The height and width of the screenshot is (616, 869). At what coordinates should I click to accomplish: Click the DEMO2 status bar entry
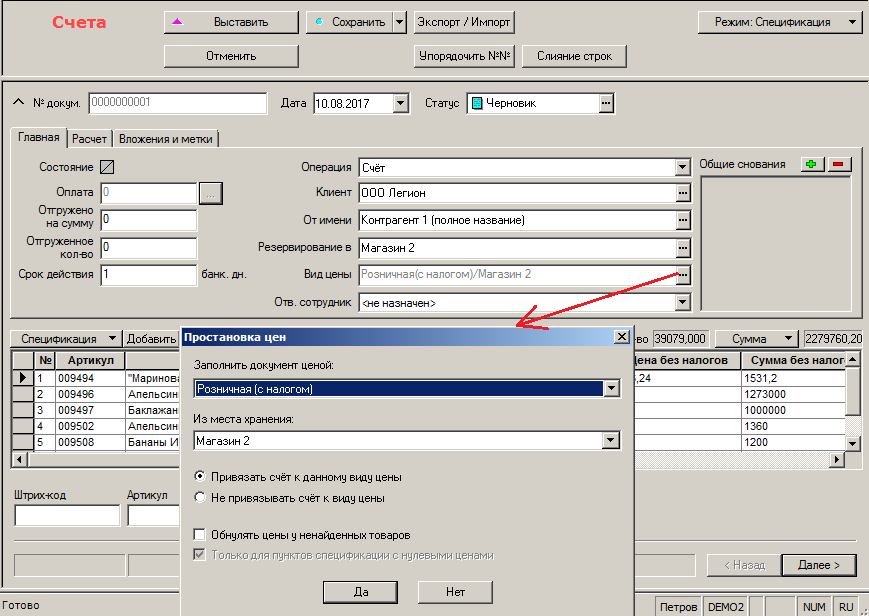pyautogui.click(x=725, y=607)
